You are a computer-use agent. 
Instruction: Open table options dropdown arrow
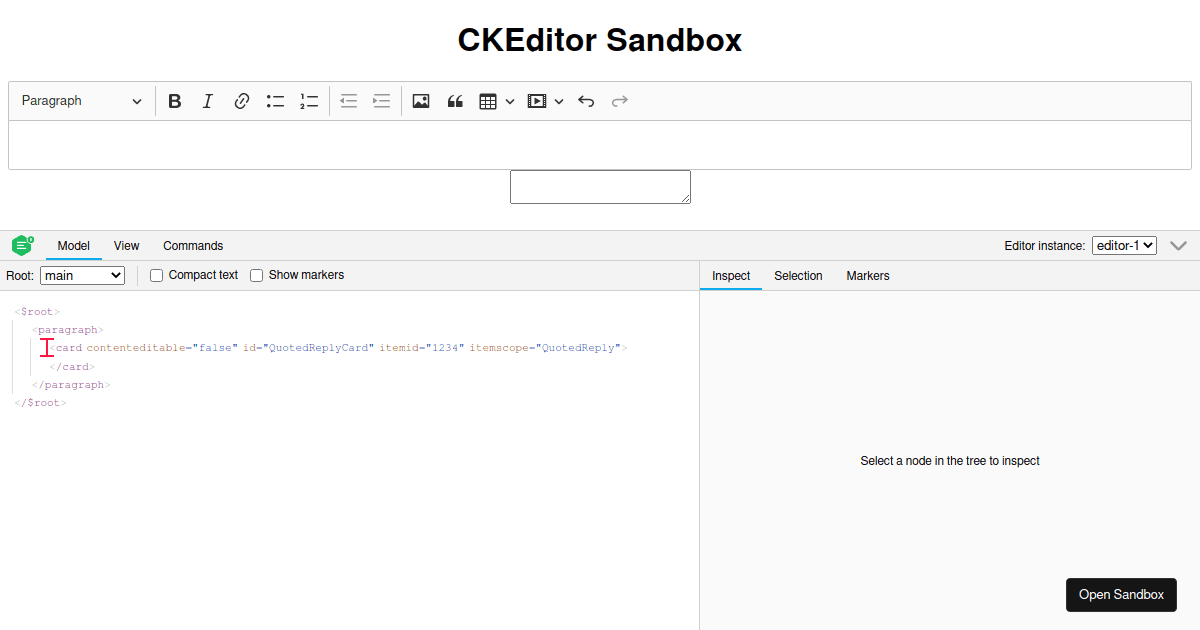pos(510,101)
